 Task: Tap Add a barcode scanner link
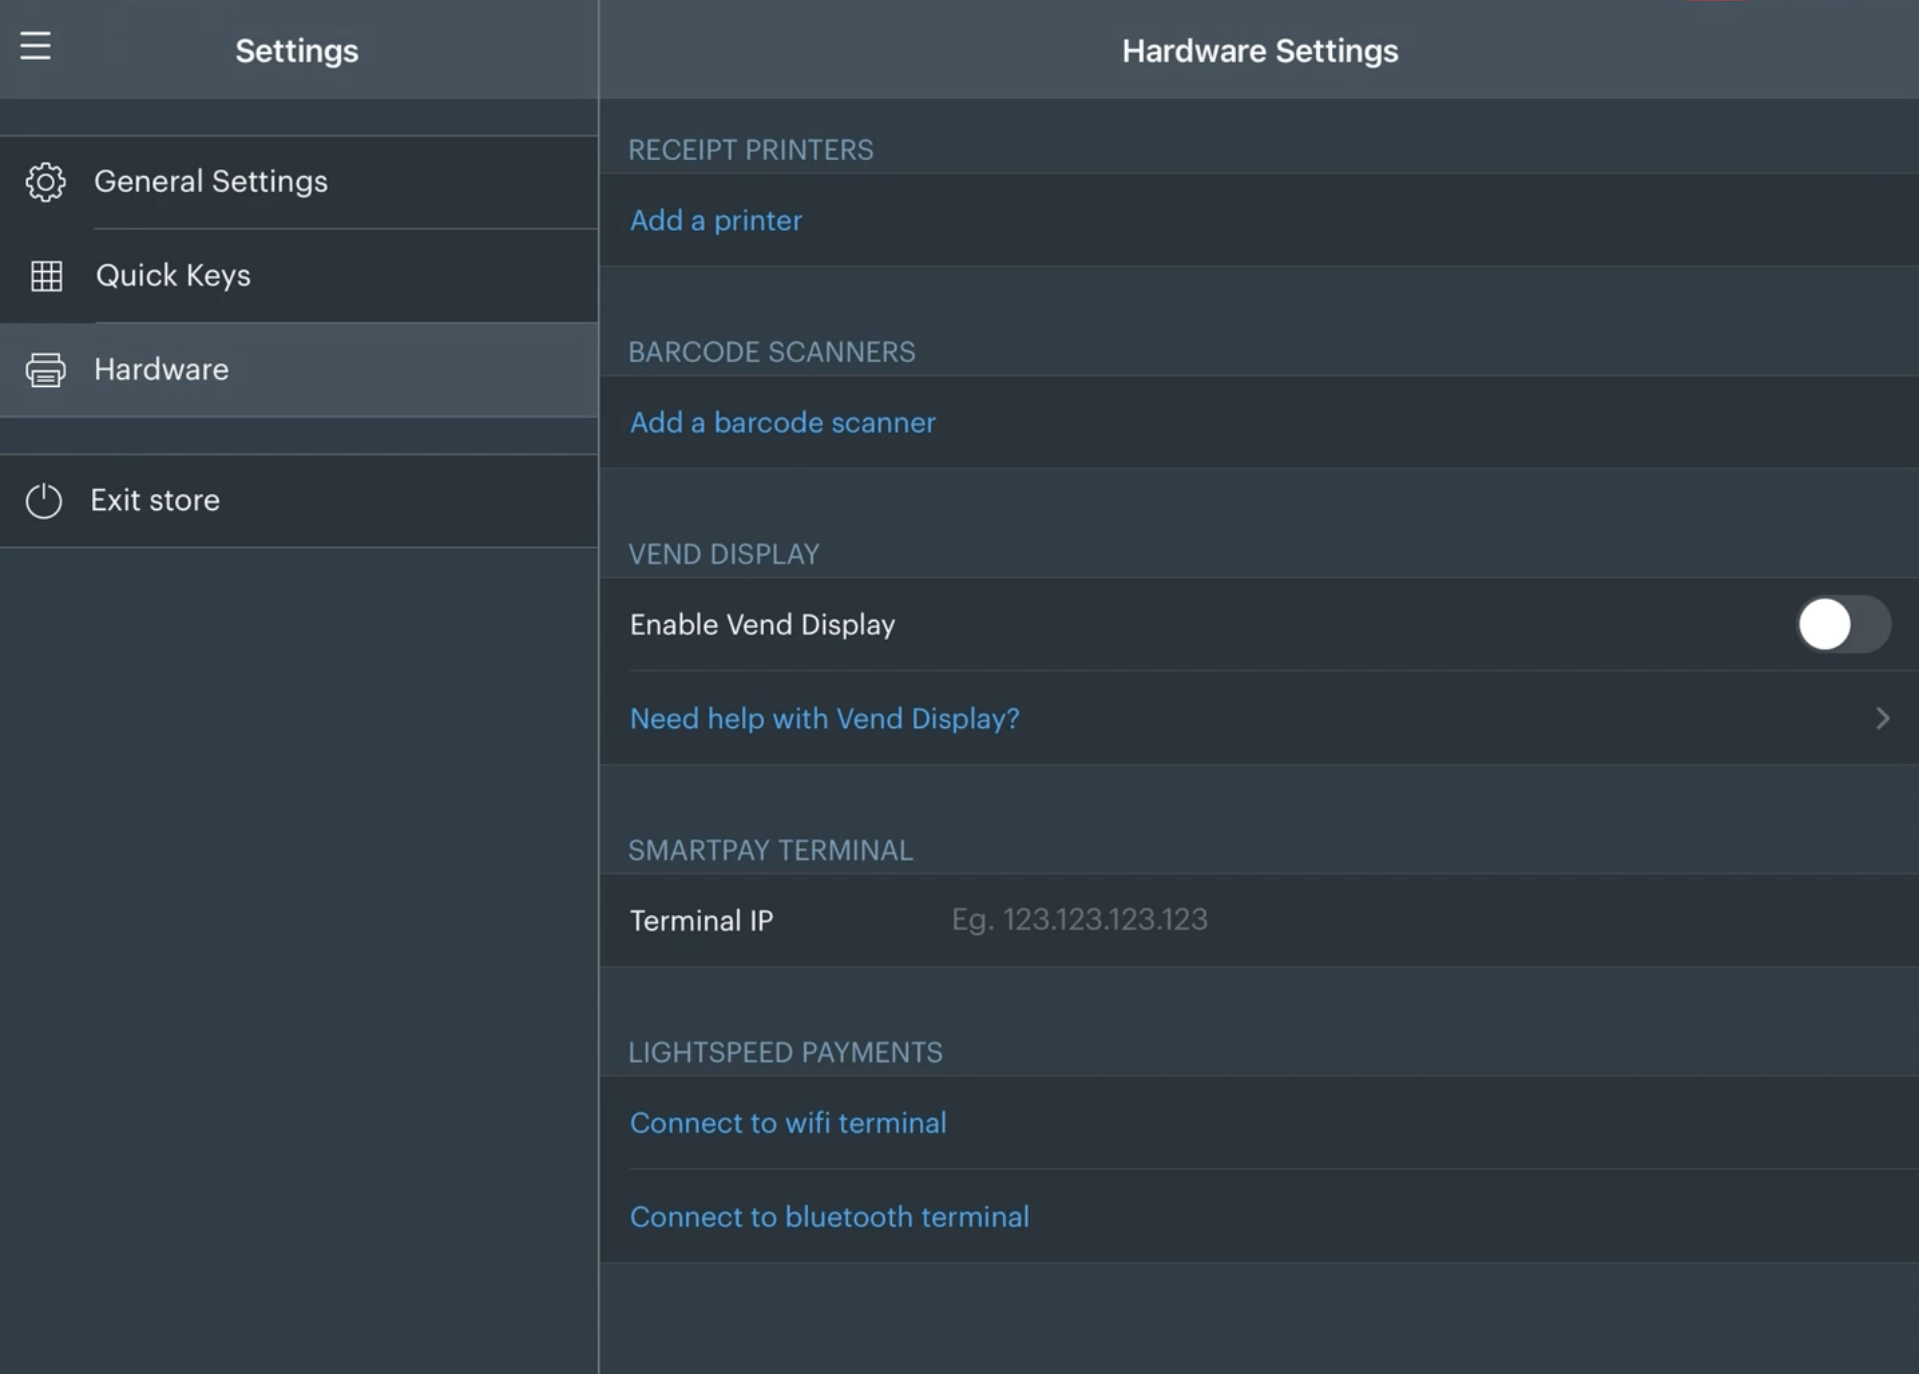783,422
